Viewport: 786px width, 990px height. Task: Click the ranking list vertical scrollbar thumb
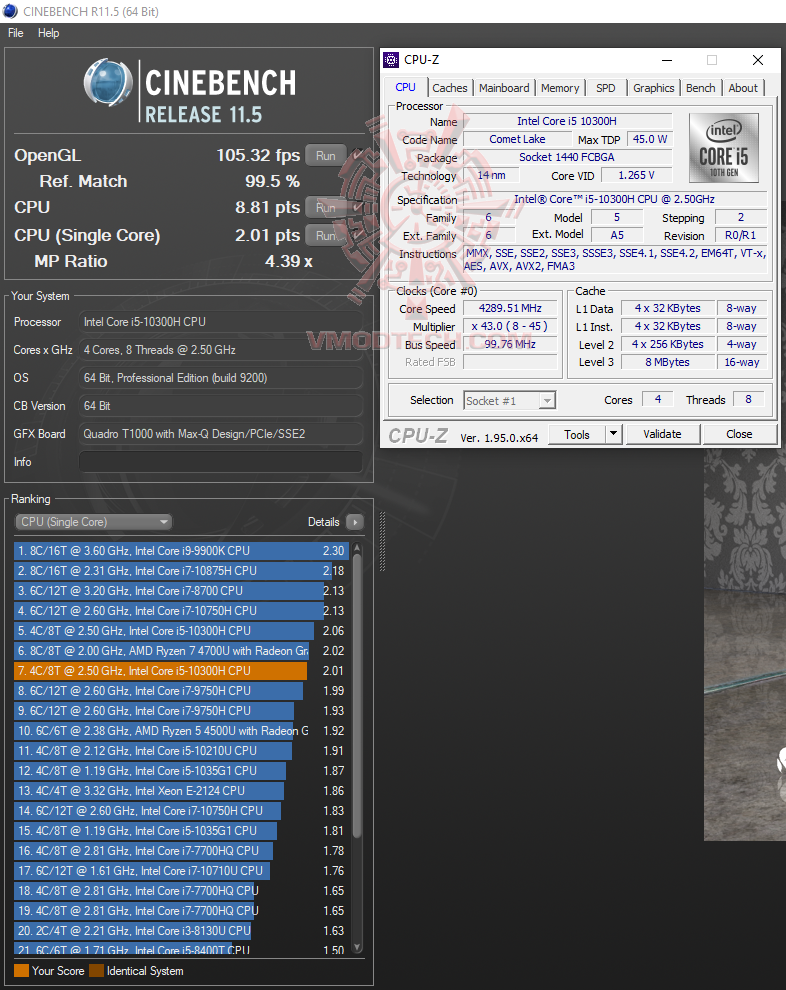pyautogui.click(x=357, y=695)
